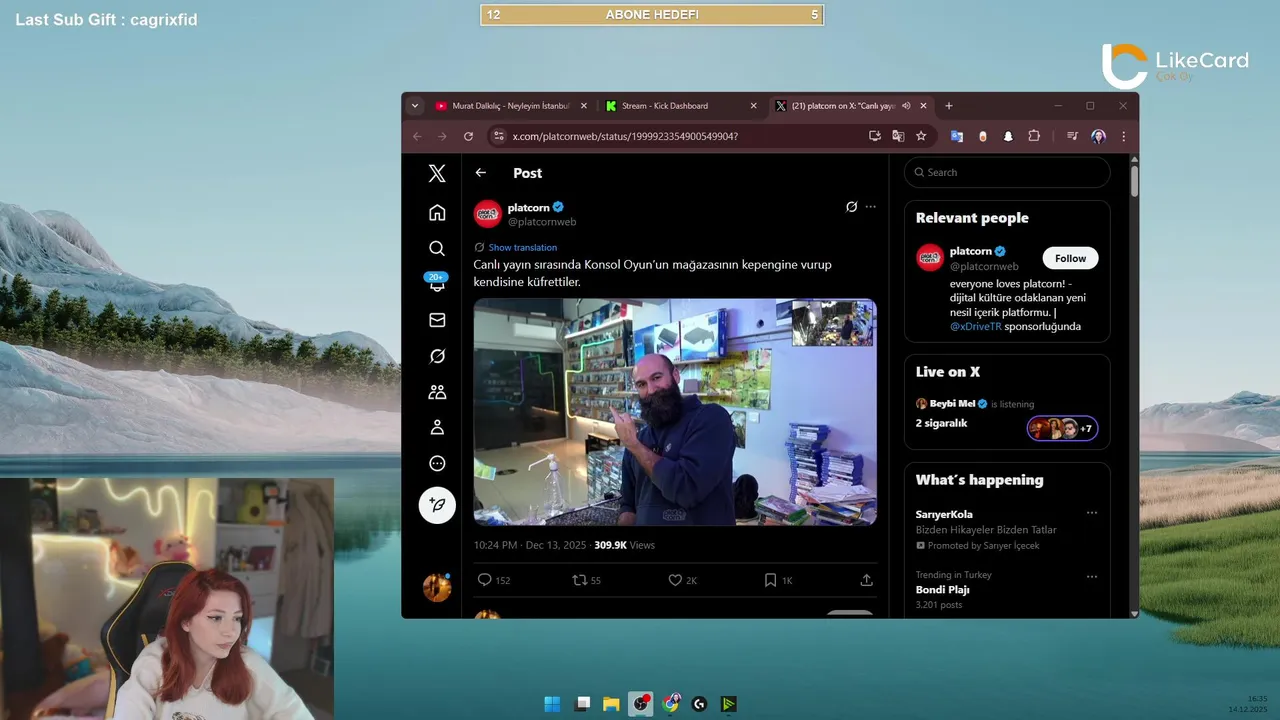Open the Extensions puzzle icon
Viewport: 1280px width, 720px height.
pos(1034,136)
